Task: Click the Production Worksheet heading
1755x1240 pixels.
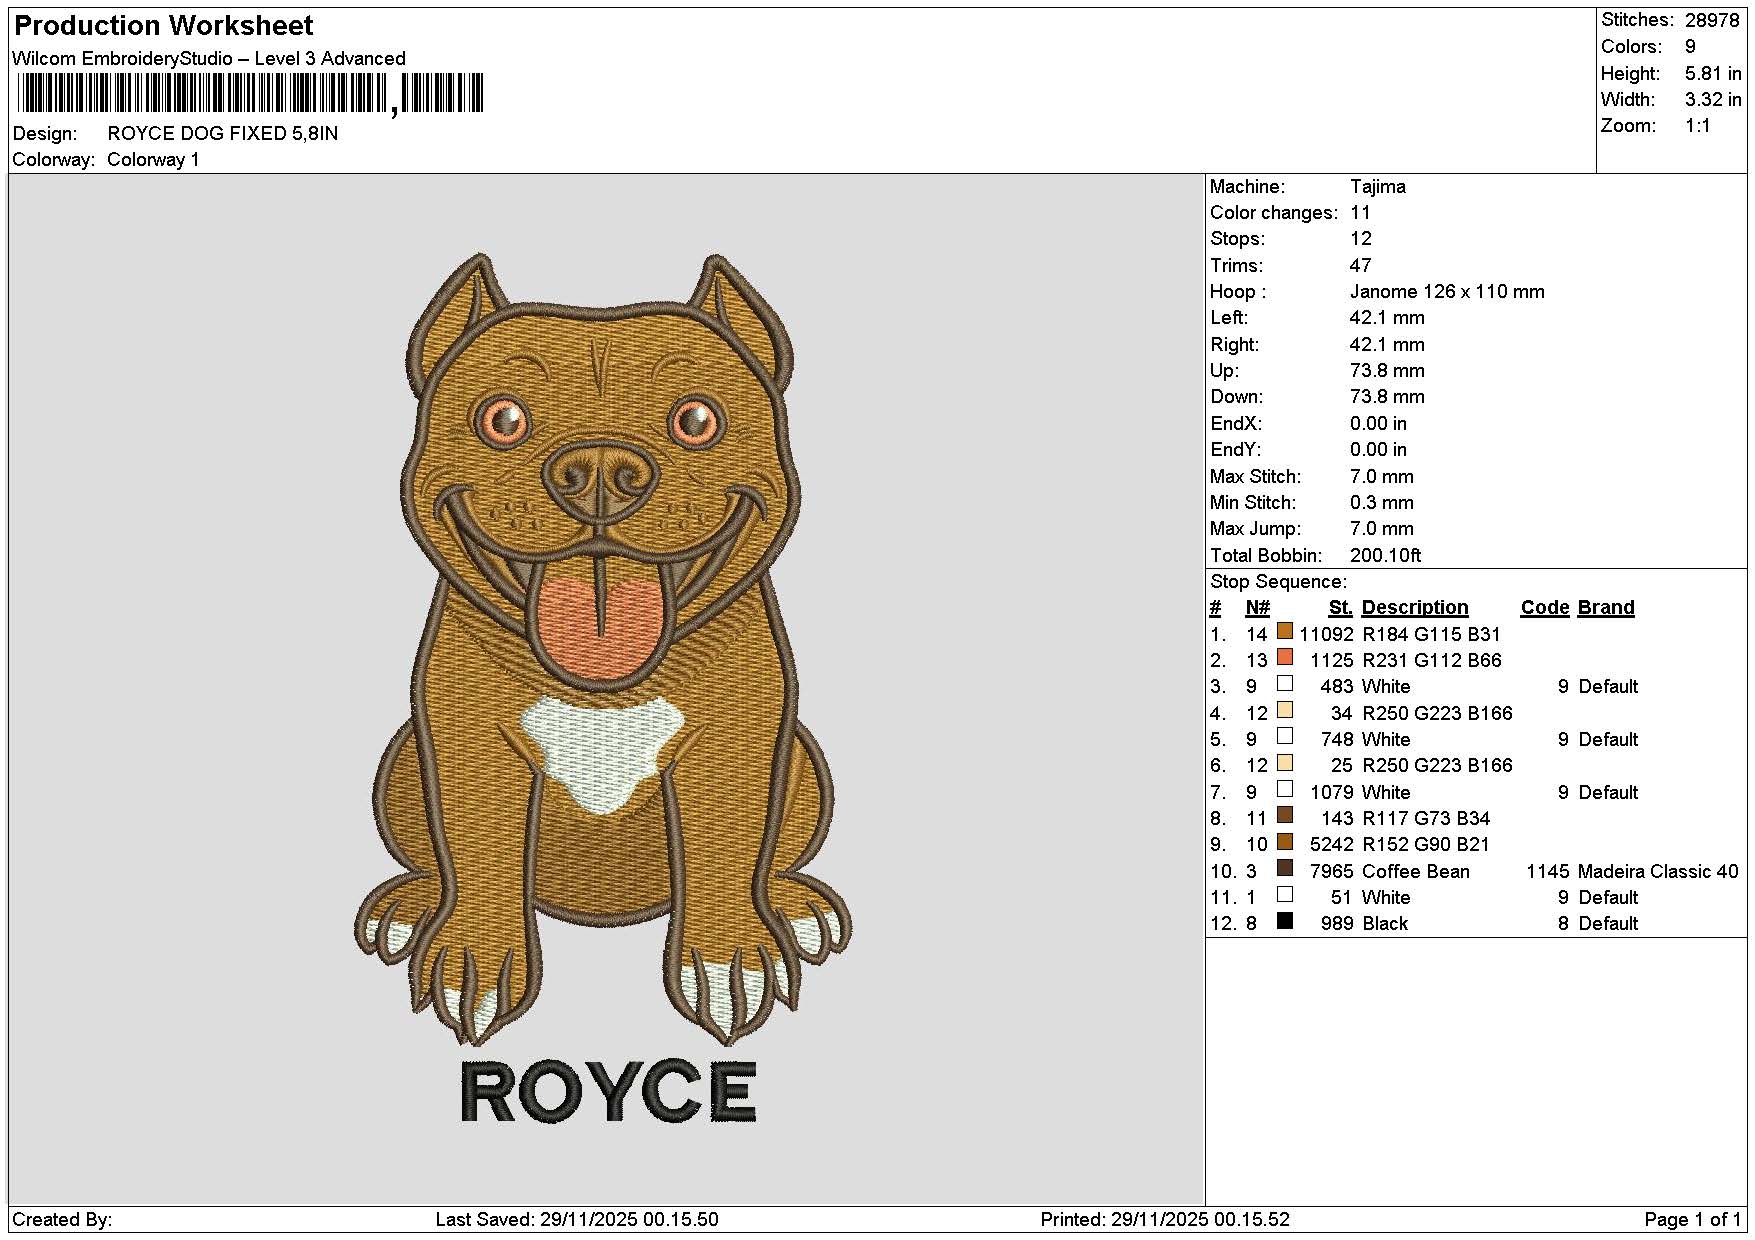Action: point(164,26)
